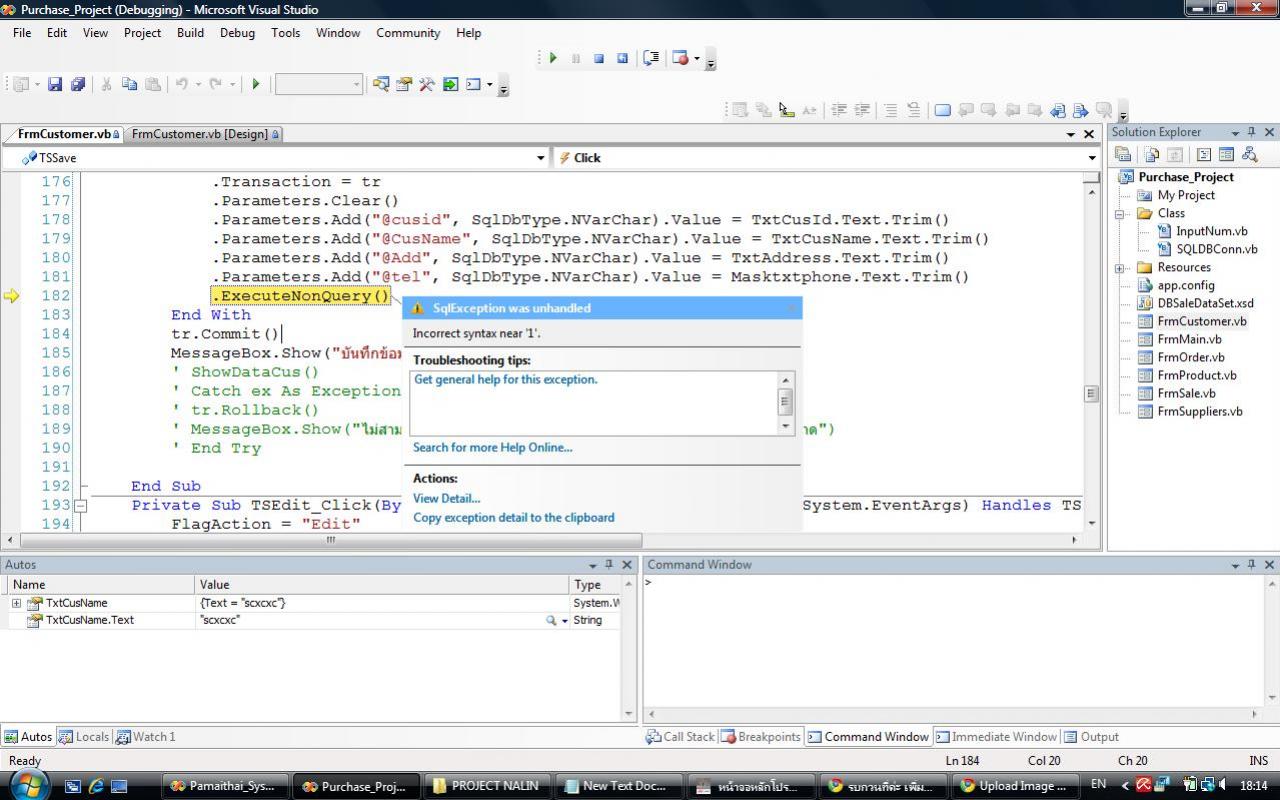Collapse the TSEdit_Click outline region at line 193
The width and height of the screenshot is (1280, 800).
coord(81,506)
